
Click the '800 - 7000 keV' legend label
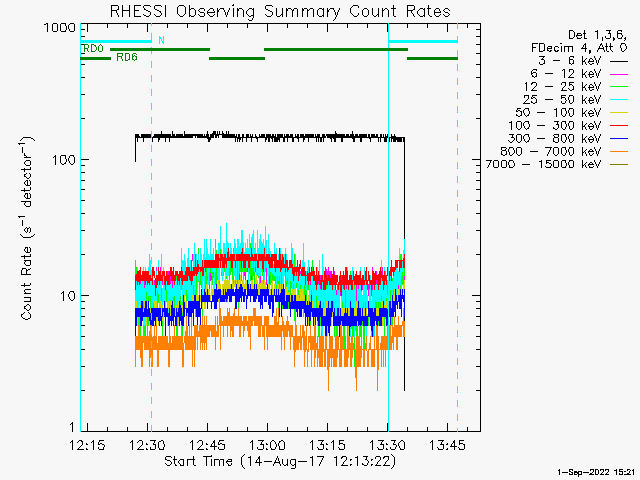coord(551,151)
